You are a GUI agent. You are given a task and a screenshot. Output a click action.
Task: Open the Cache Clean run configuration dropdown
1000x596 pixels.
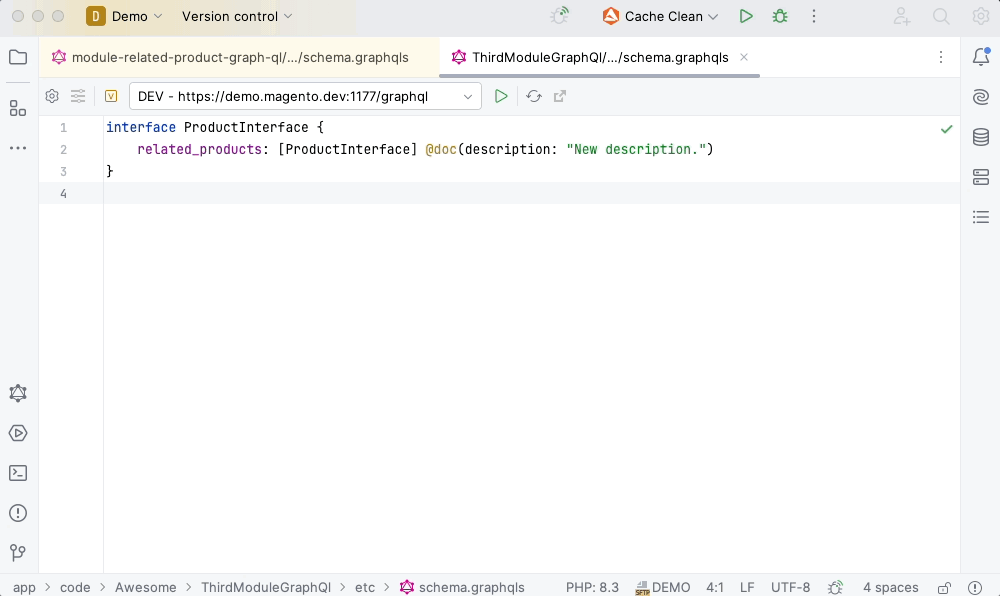[660, 17]
